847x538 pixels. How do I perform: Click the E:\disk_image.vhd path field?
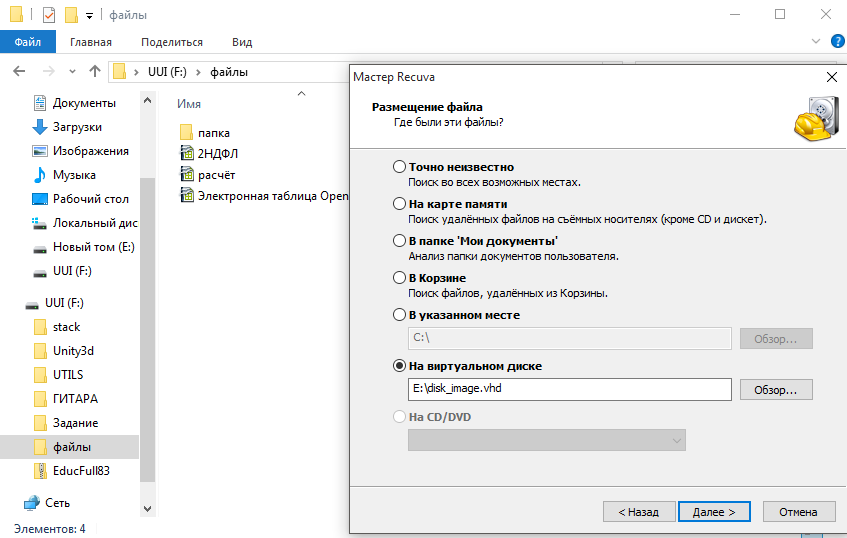click(x=569, y=389)
